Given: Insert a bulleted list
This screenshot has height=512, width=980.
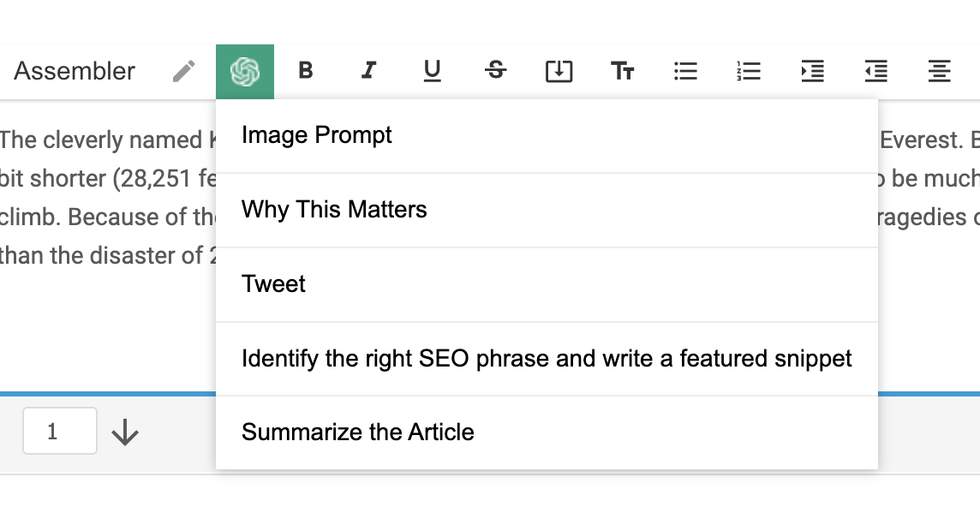Looking at the screenshot, I should 685,71.
